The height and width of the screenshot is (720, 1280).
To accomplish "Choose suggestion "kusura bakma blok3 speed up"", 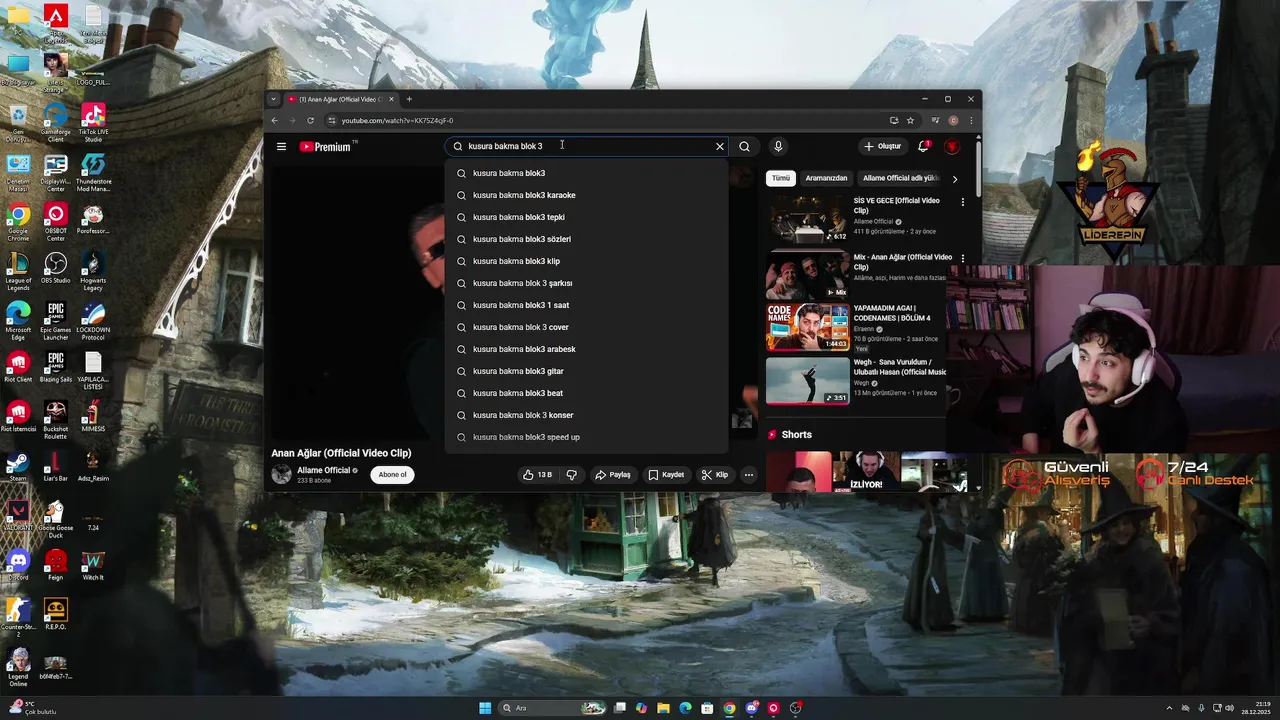I will tap(587, 437).
